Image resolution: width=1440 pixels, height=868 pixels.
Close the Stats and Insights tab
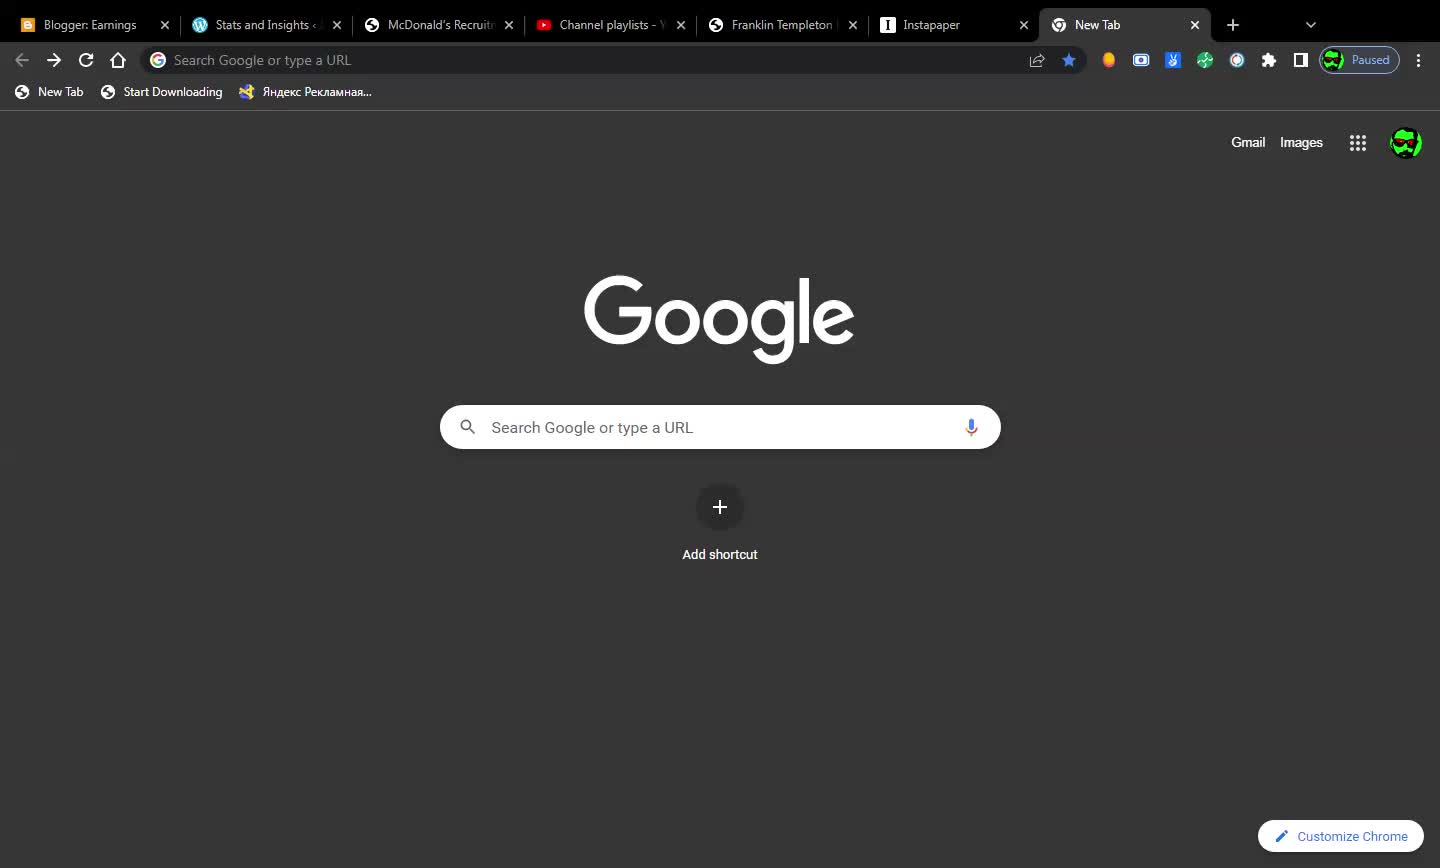pos(337,25)
